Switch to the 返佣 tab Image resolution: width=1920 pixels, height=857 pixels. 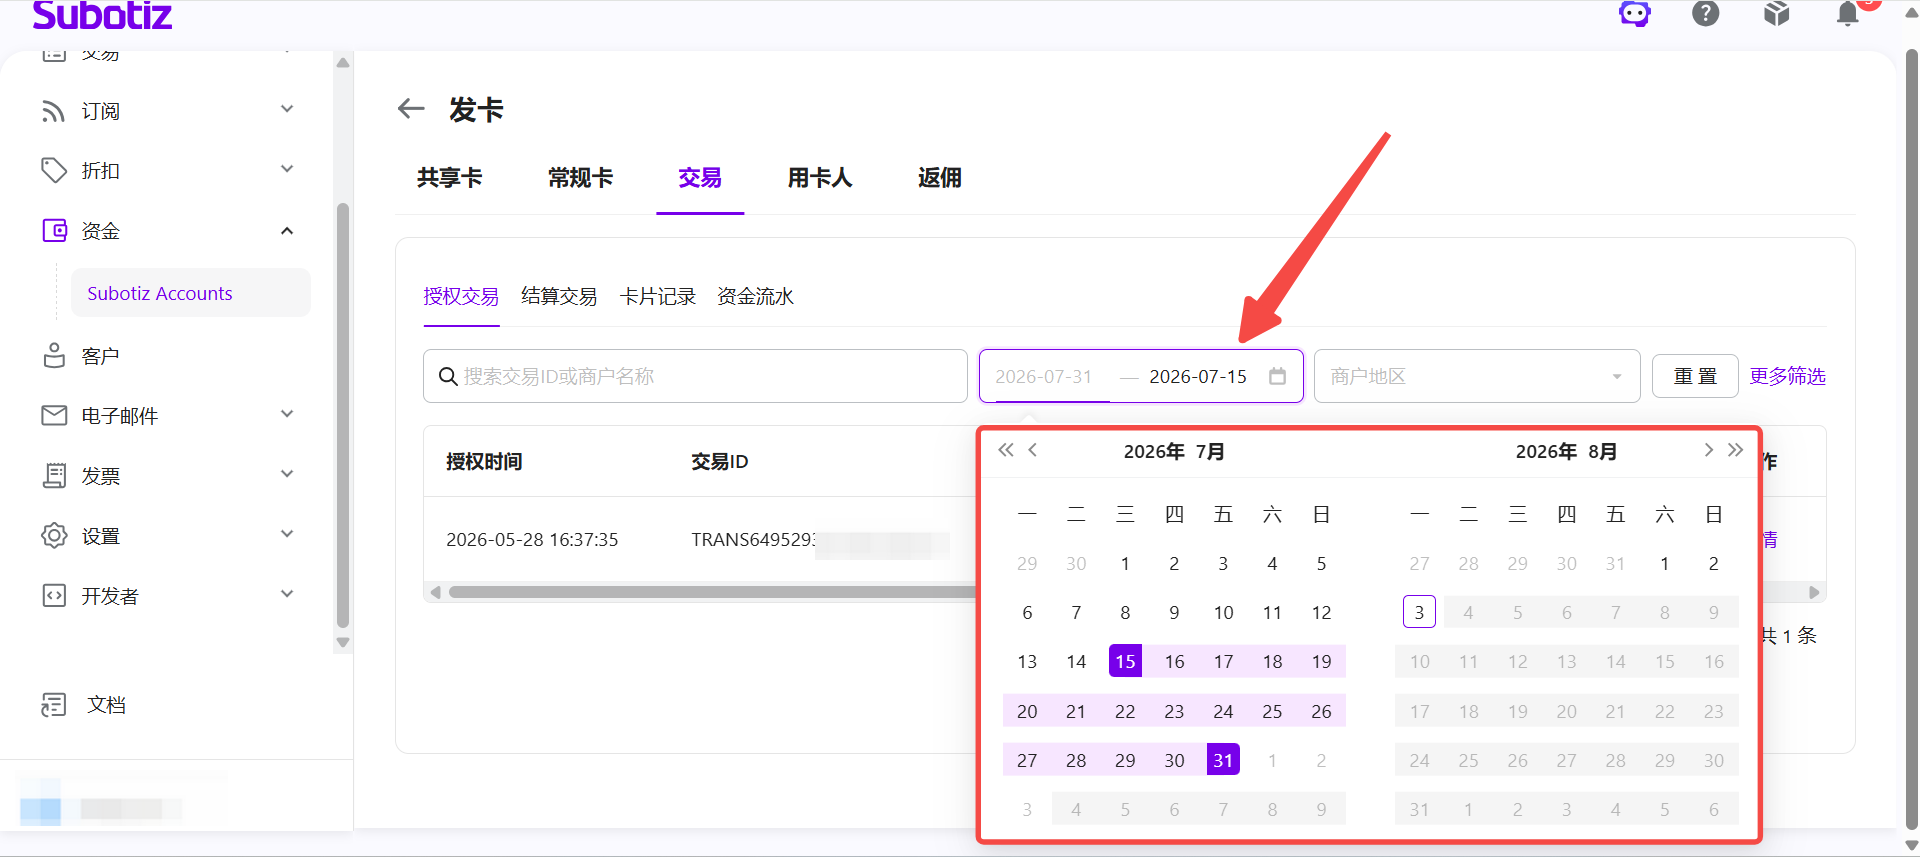pyautogui.click(x=940, y=178)
